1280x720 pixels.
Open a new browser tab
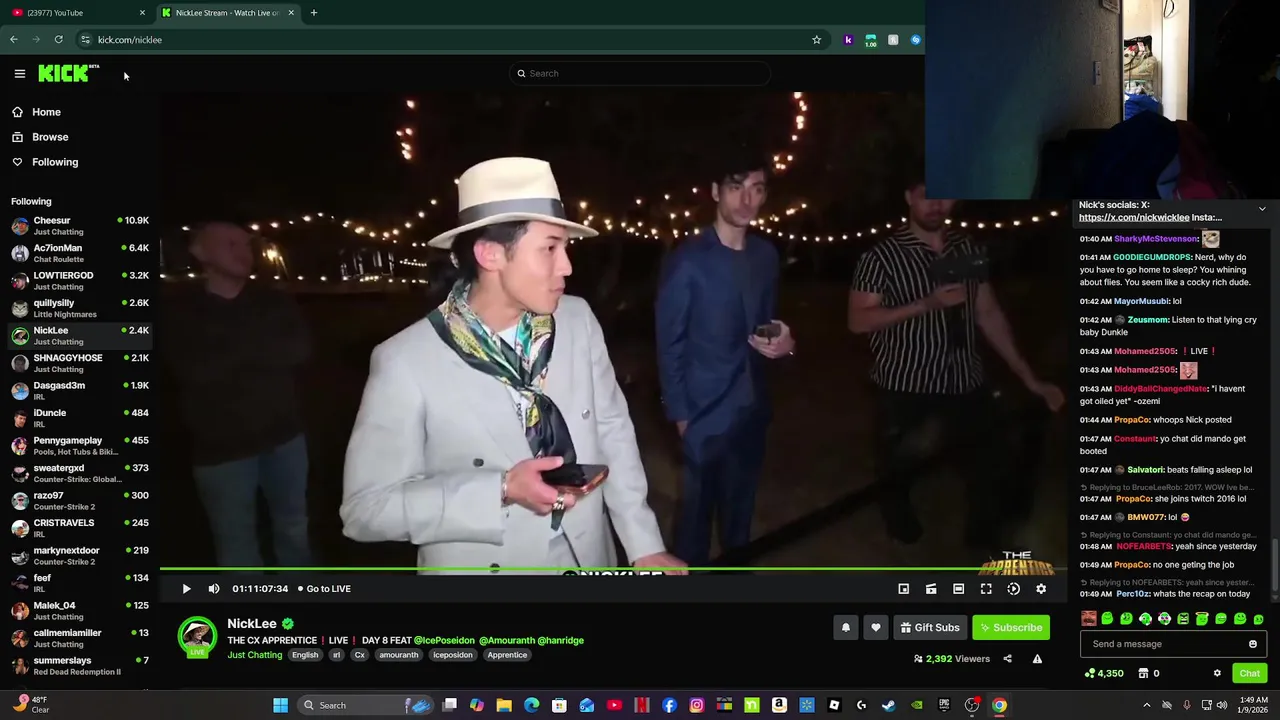tap(313, 13)
